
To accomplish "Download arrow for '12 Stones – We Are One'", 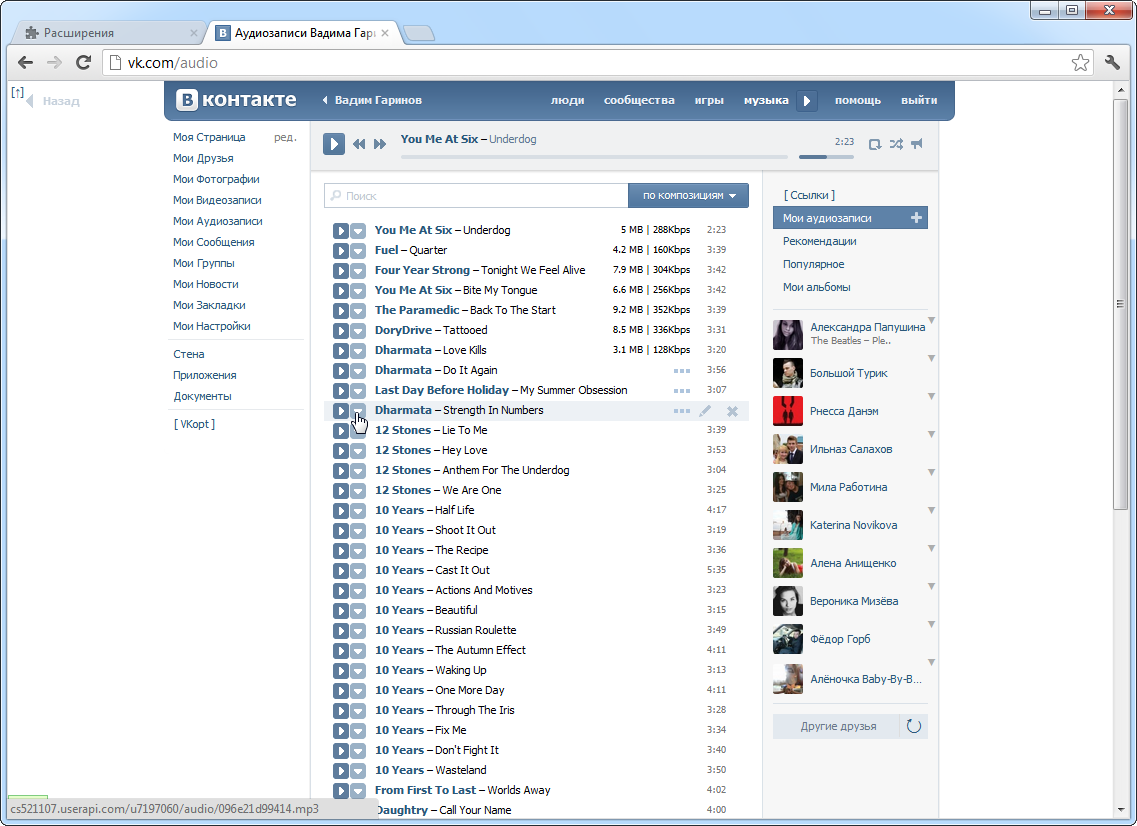I will click(358, 491).
